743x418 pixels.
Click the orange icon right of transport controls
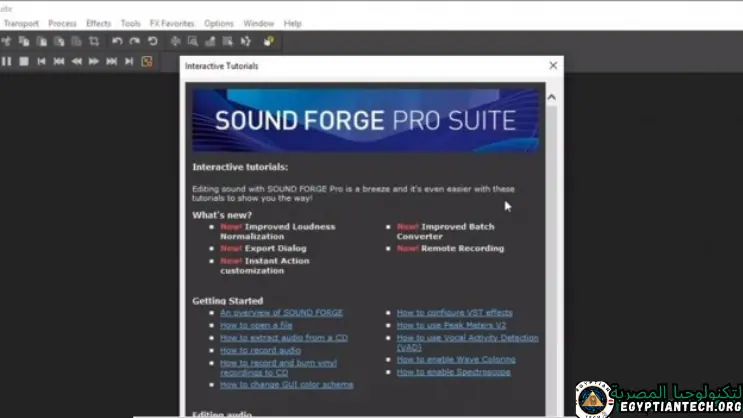point(147,62)
